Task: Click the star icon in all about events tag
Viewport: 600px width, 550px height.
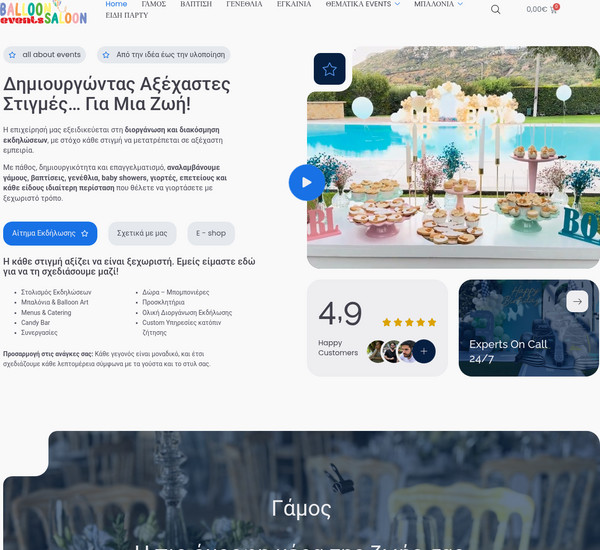Action: 12,55
